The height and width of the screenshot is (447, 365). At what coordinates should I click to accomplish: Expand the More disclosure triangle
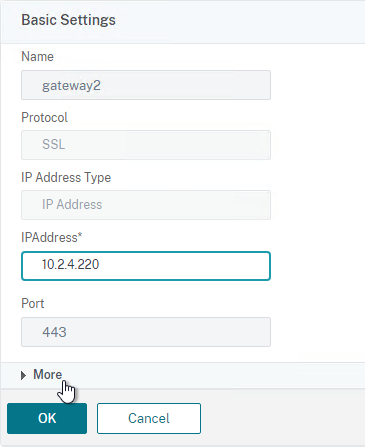[x=23, y=376]
